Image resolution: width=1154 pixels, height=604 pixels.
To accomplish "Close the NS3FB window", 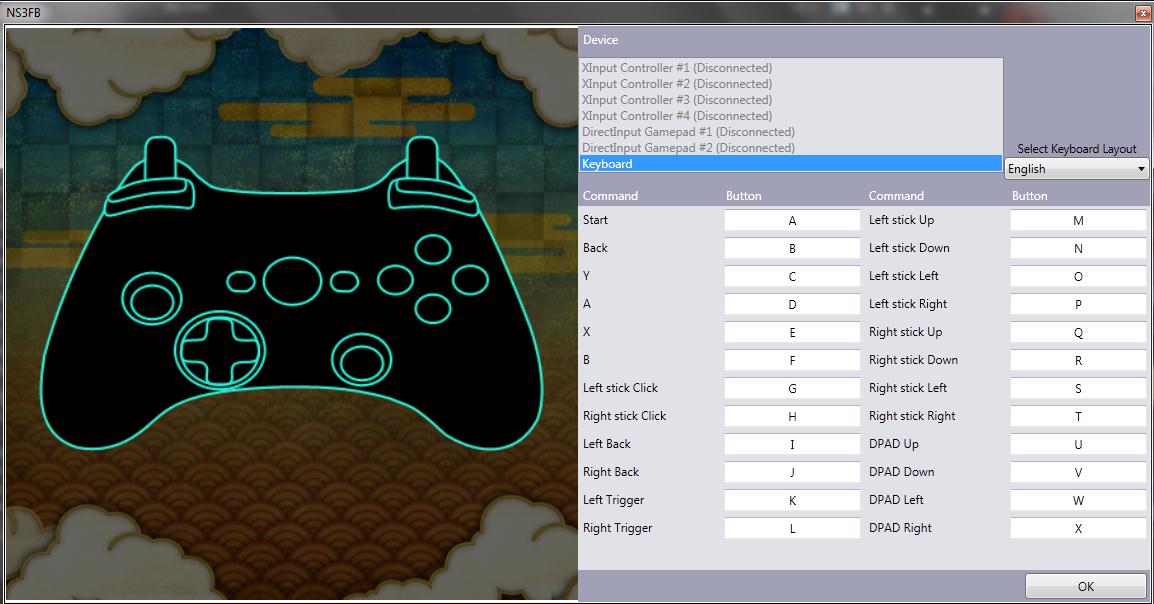I will (x=1142, y=13).
